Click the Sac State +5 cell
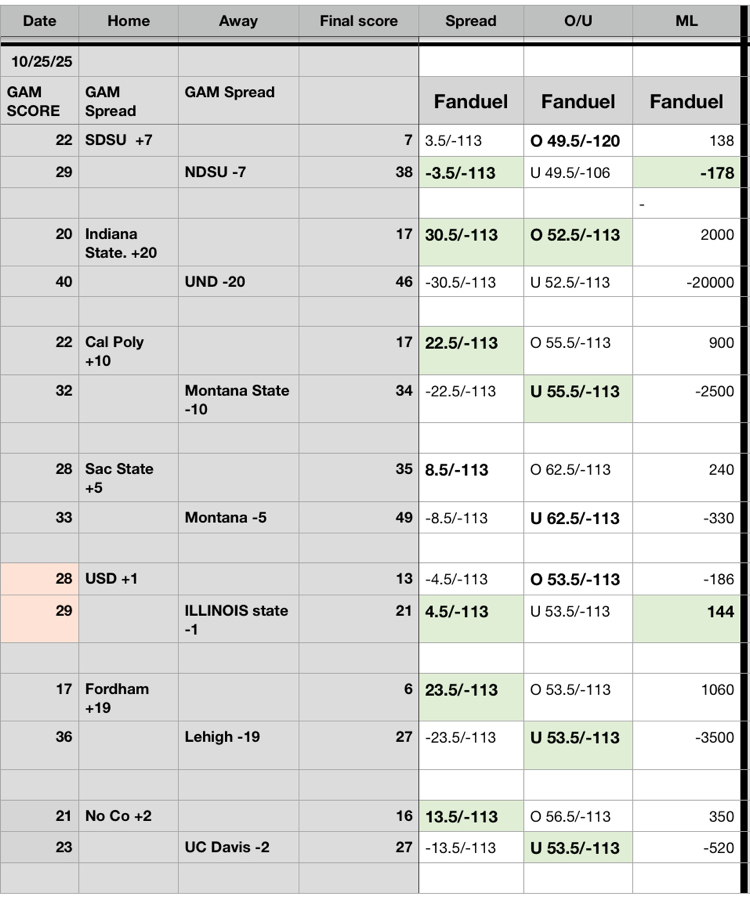 pyautogui.click(x=128, y=478)
